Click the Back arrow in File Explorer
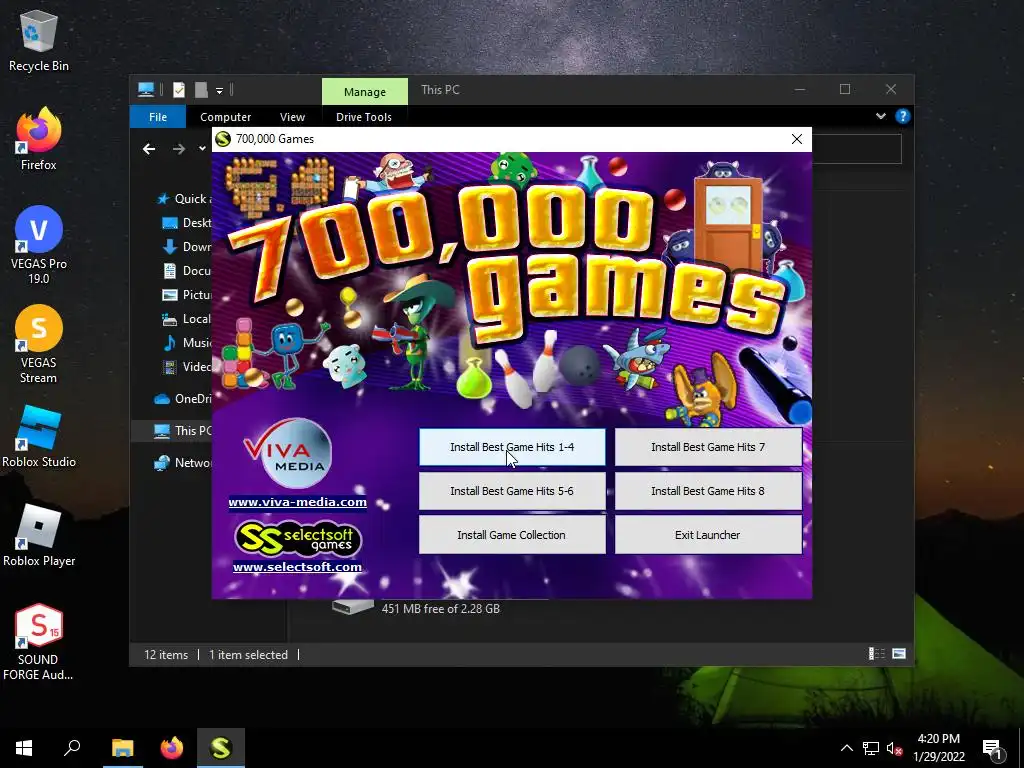Image resolution: width=1024 pixels, height=768 pixels. click(x=149, y=149)
